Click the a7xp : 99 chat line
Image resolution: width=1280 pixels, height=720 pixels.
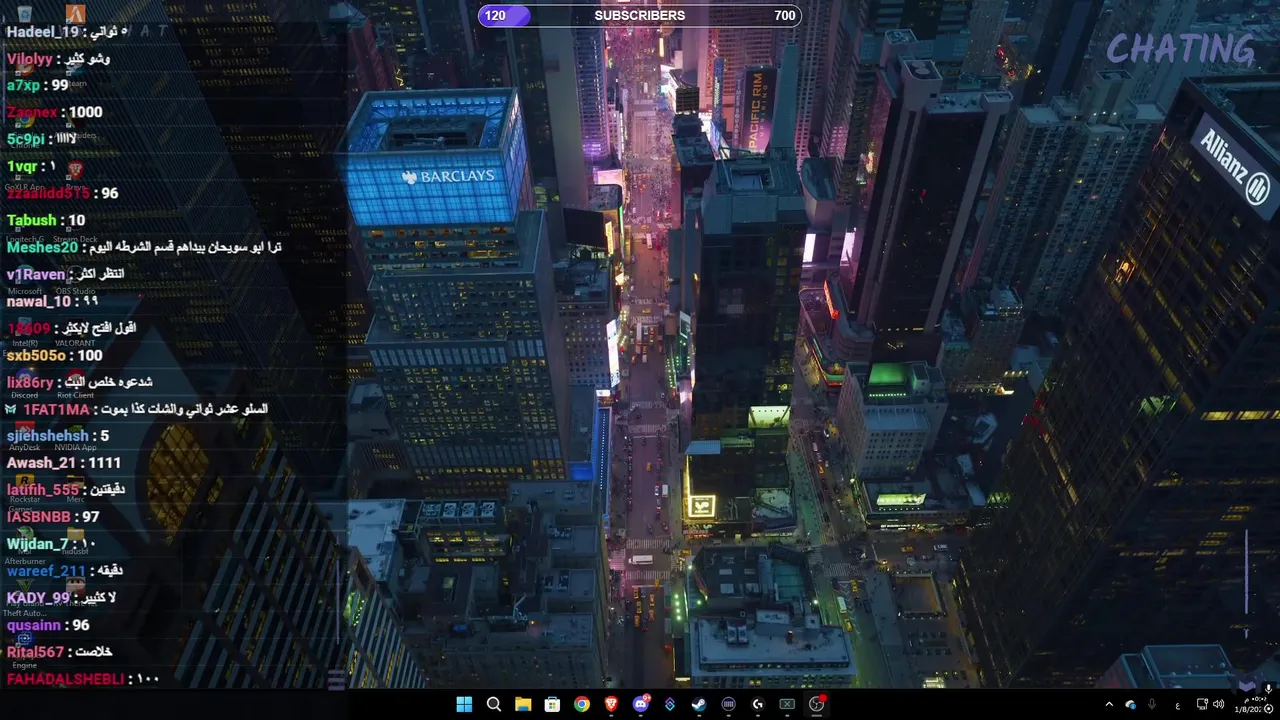(x=37, y=86)
